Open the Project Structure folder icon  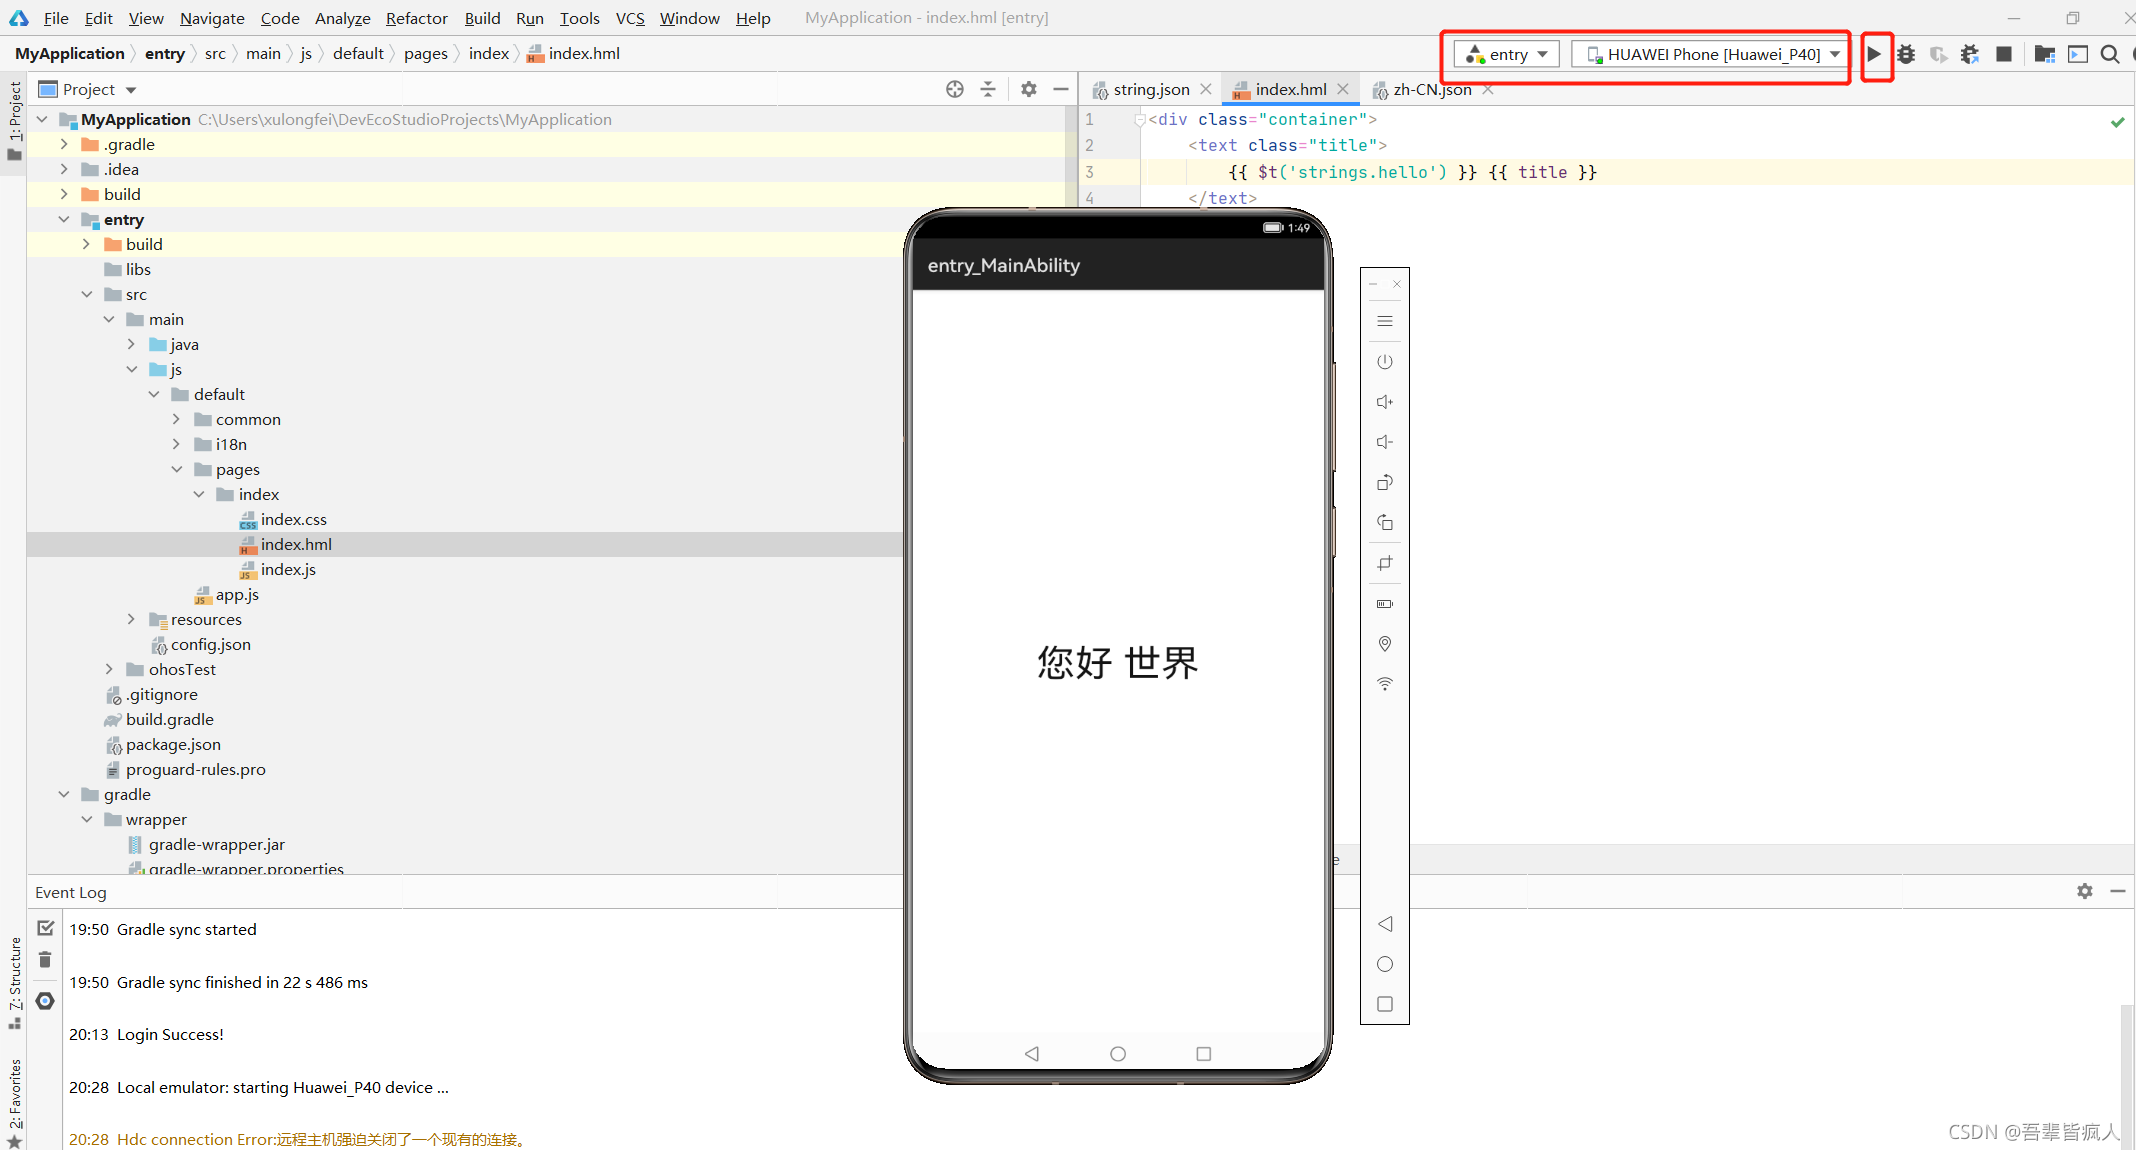point(2044,54)
